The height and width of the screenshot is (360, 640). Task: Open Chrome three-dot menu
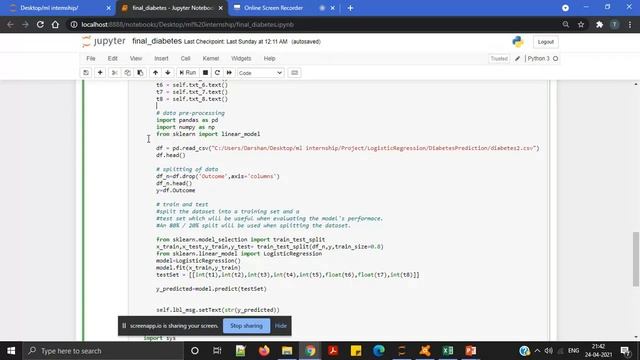[630, 24]
